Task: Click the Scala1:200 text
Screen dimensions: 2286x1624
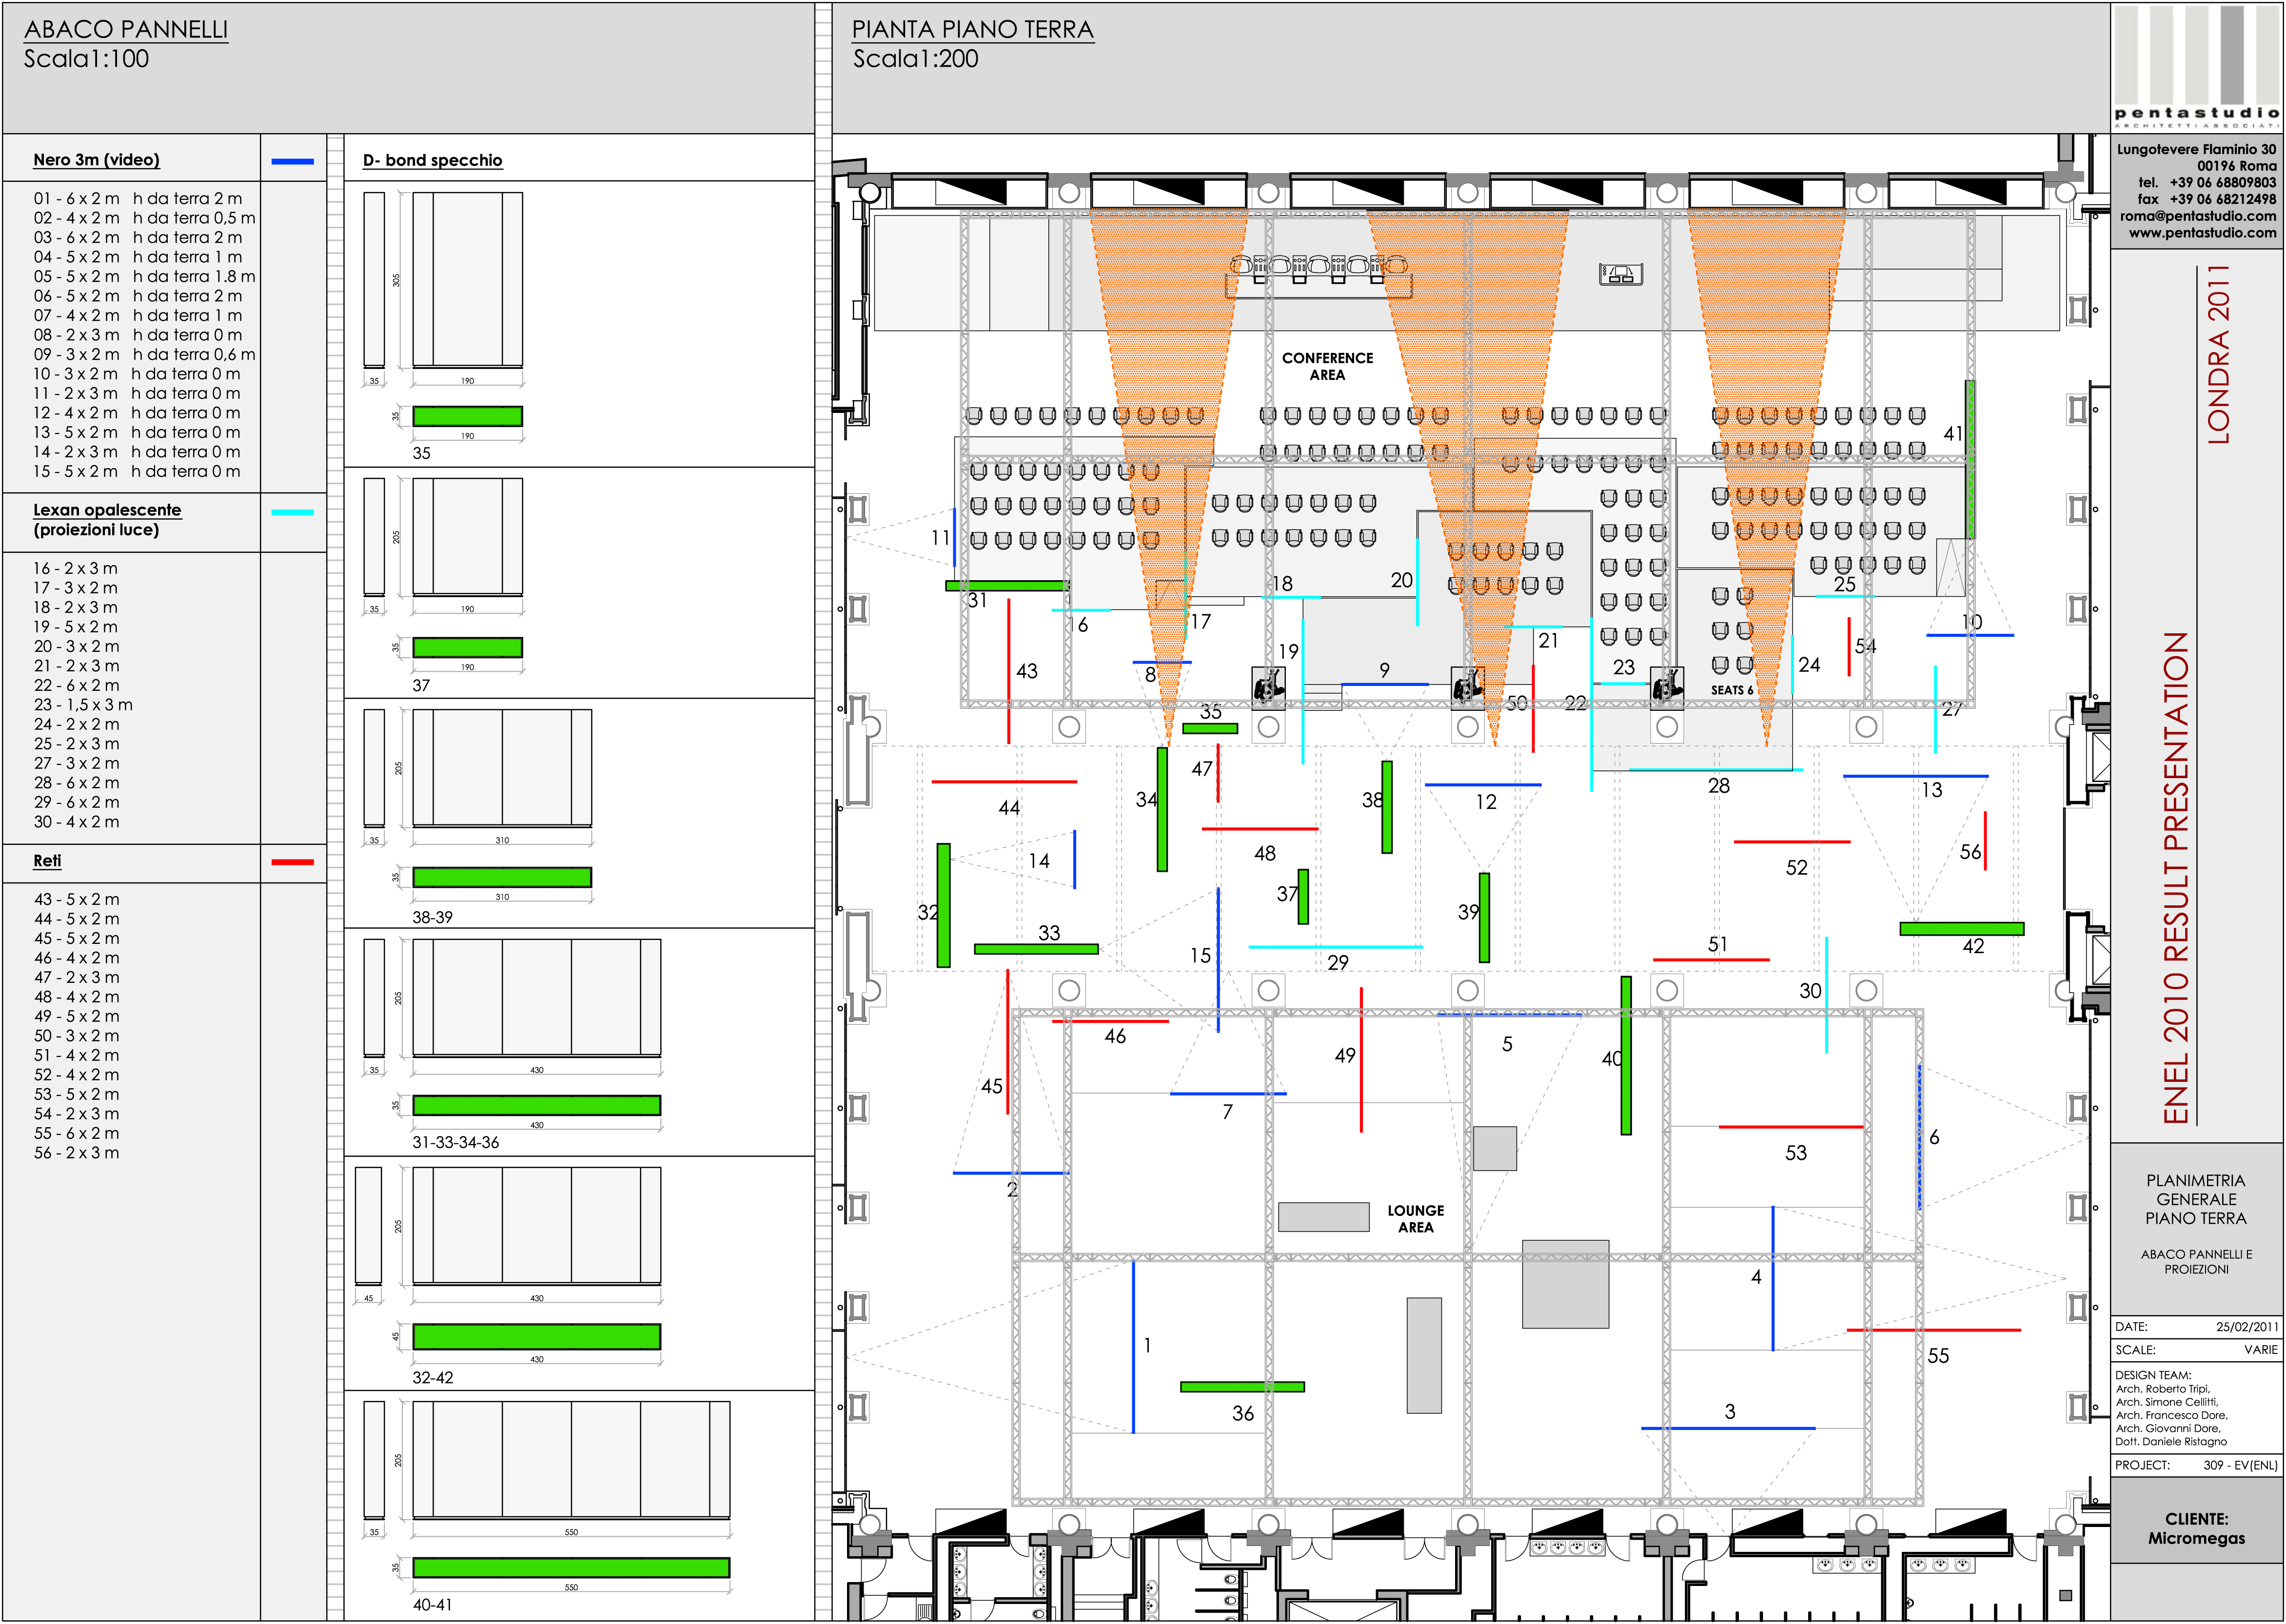Action: [x=915, y=59]
